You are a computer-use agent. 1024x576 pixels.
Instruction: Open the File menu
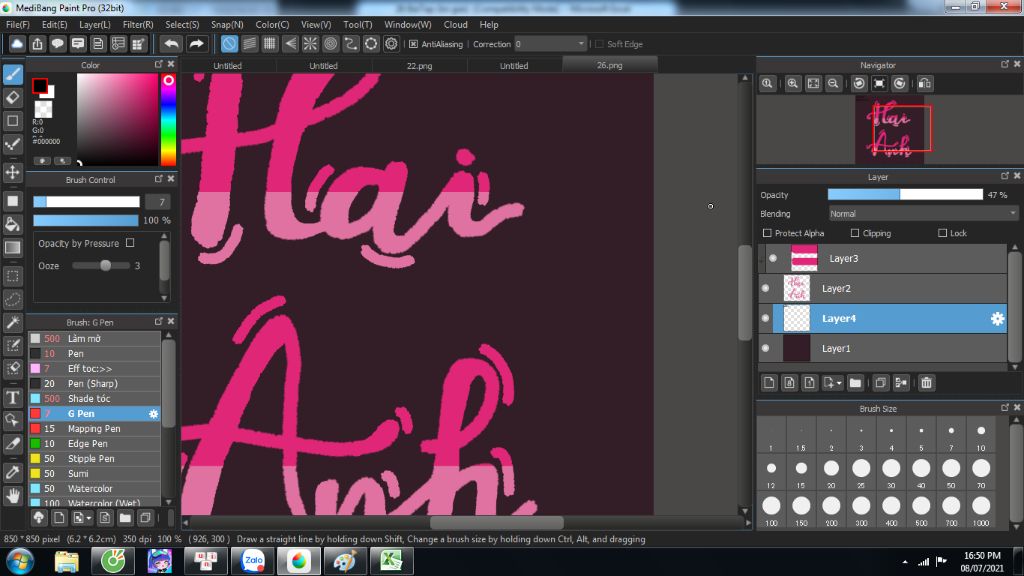tap(18, 25)
